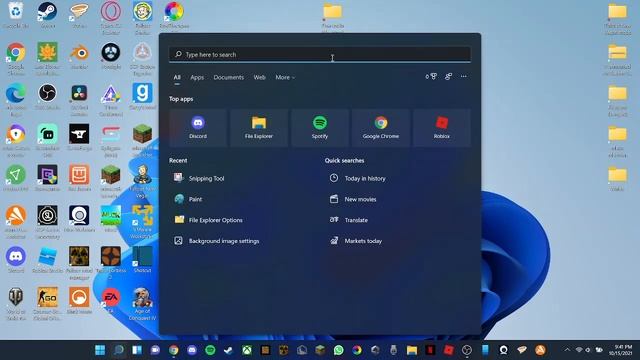Open File Explorer from Top apps

click(x=259, y=128)
